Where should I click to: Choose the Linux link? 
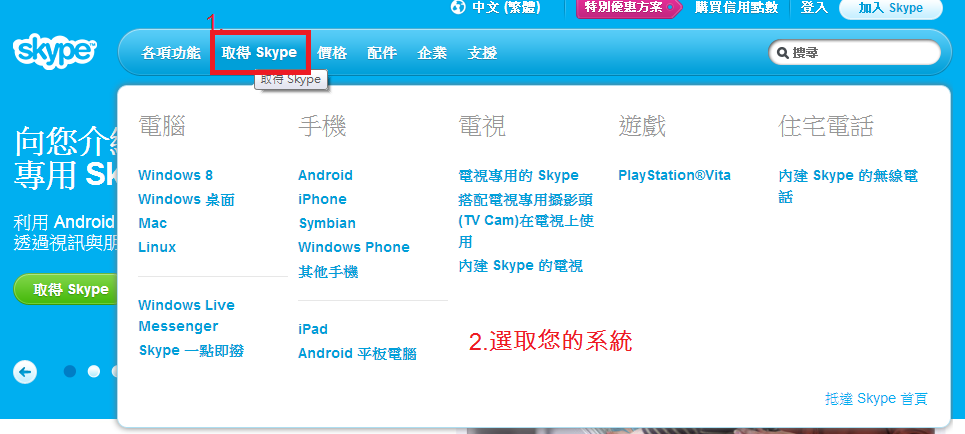point(157,247)
